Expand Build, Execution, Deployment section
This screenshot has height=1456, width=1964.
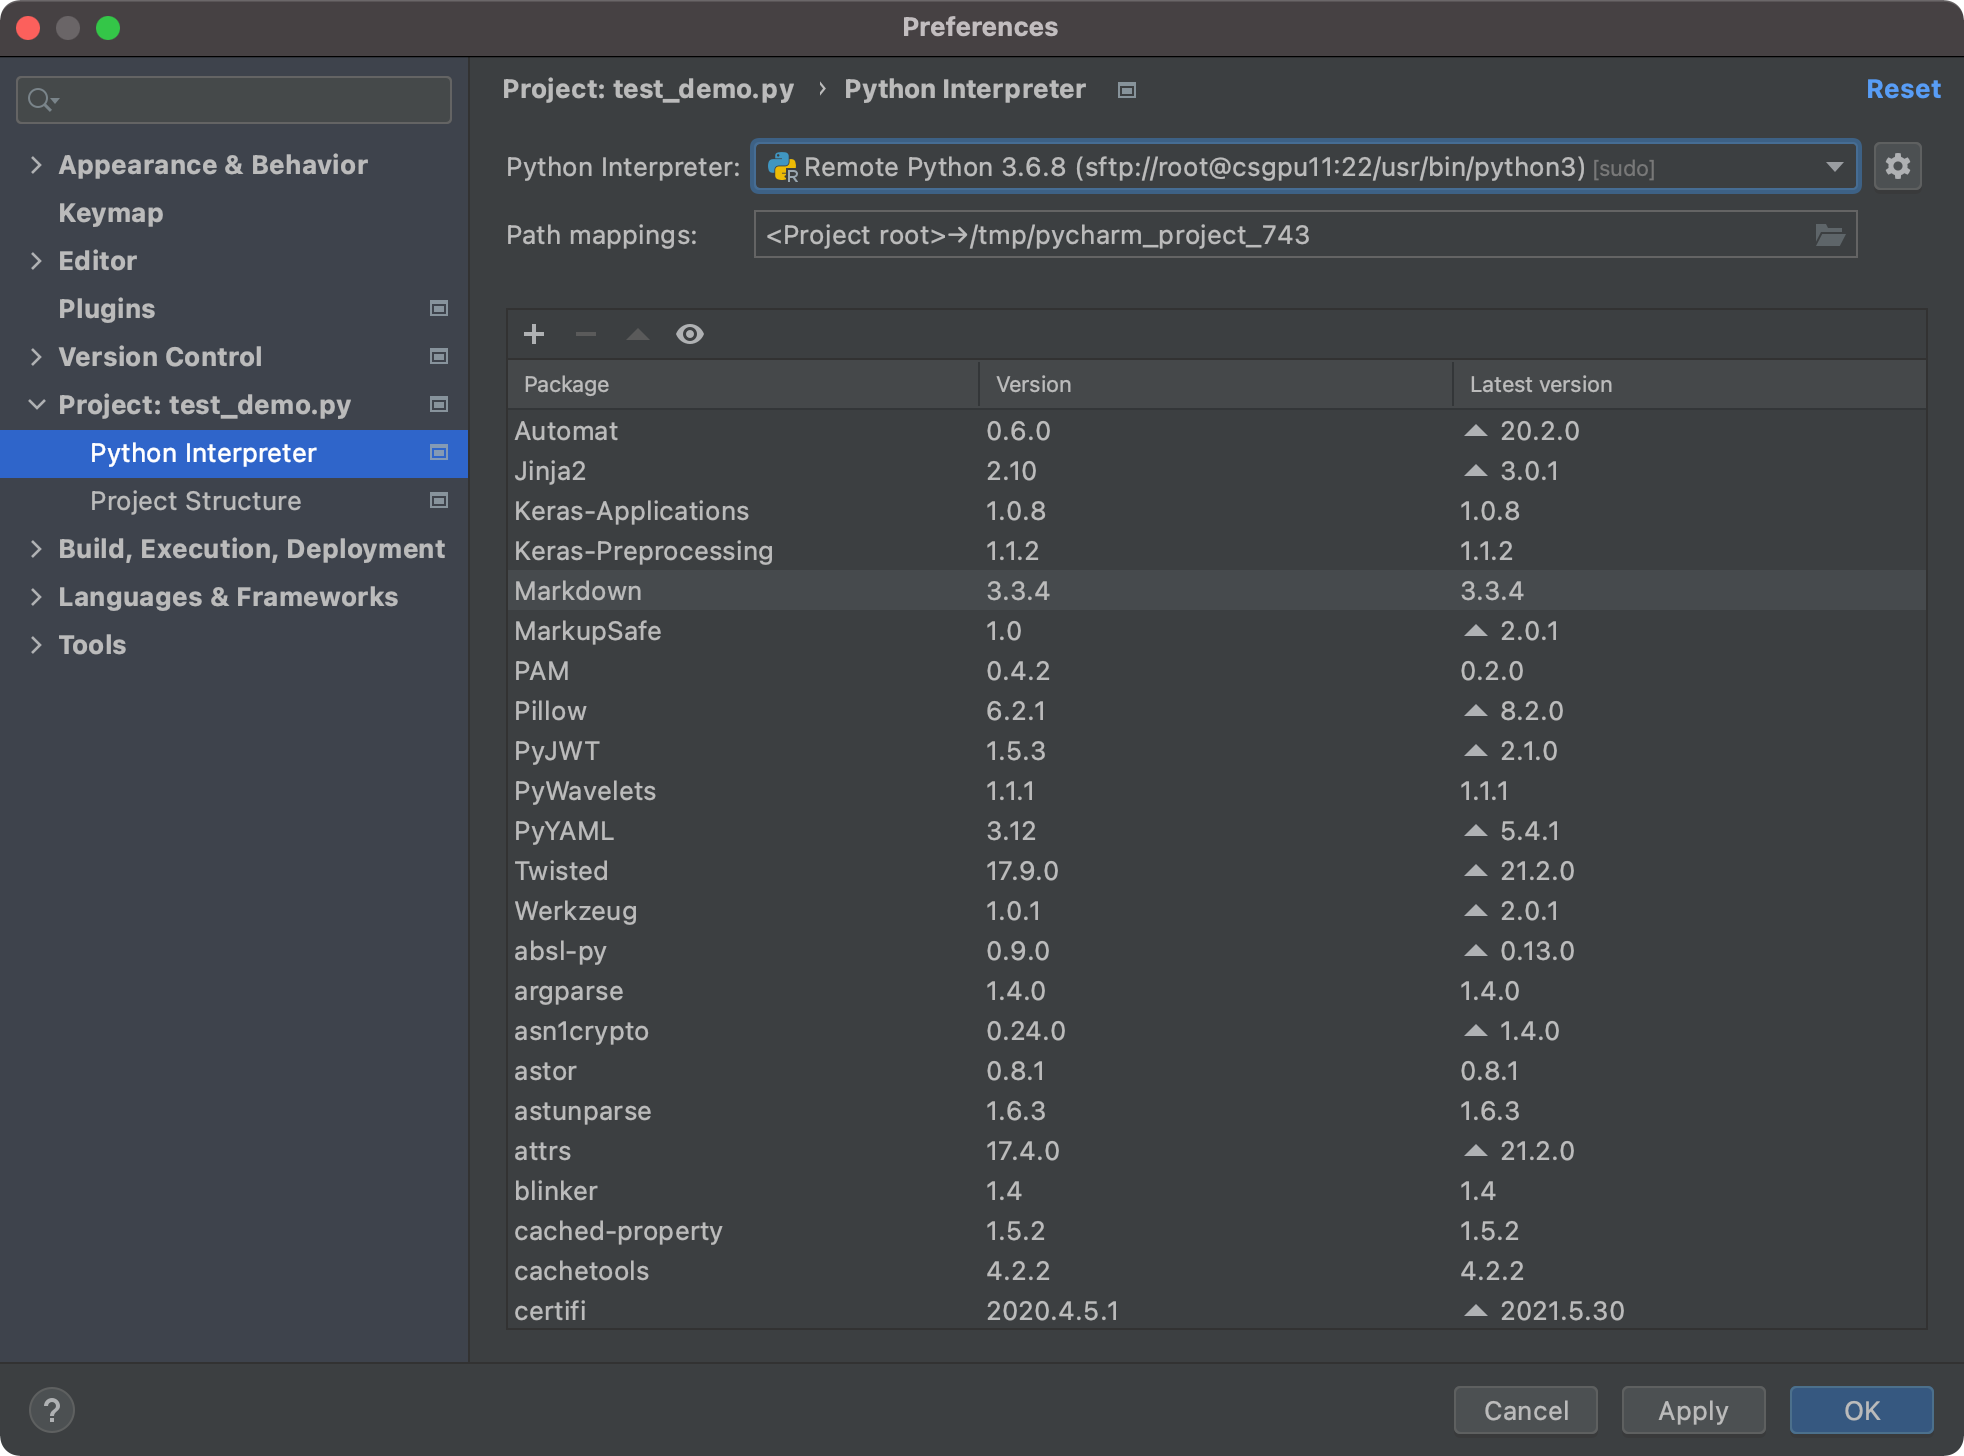[x=36, y=548]
